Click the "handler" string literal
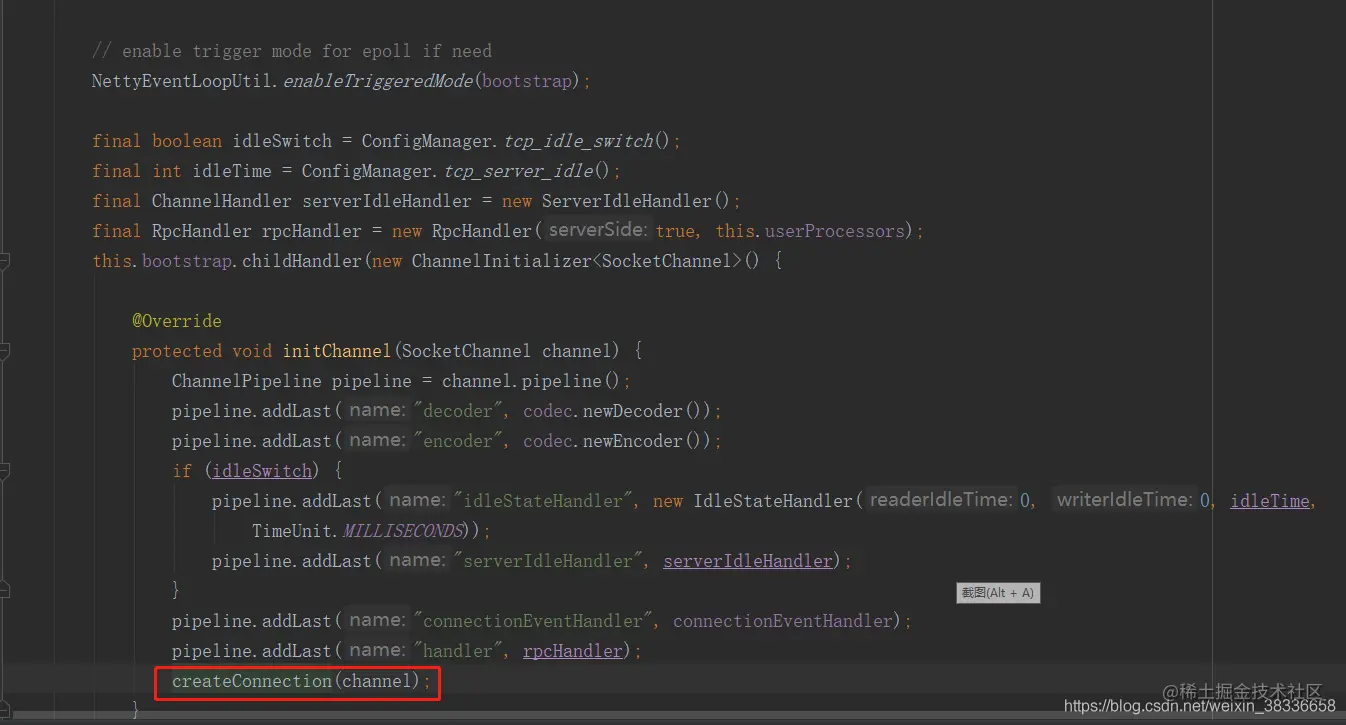Viewport: 1346px width, 725px height. click(x=458, y=651)
